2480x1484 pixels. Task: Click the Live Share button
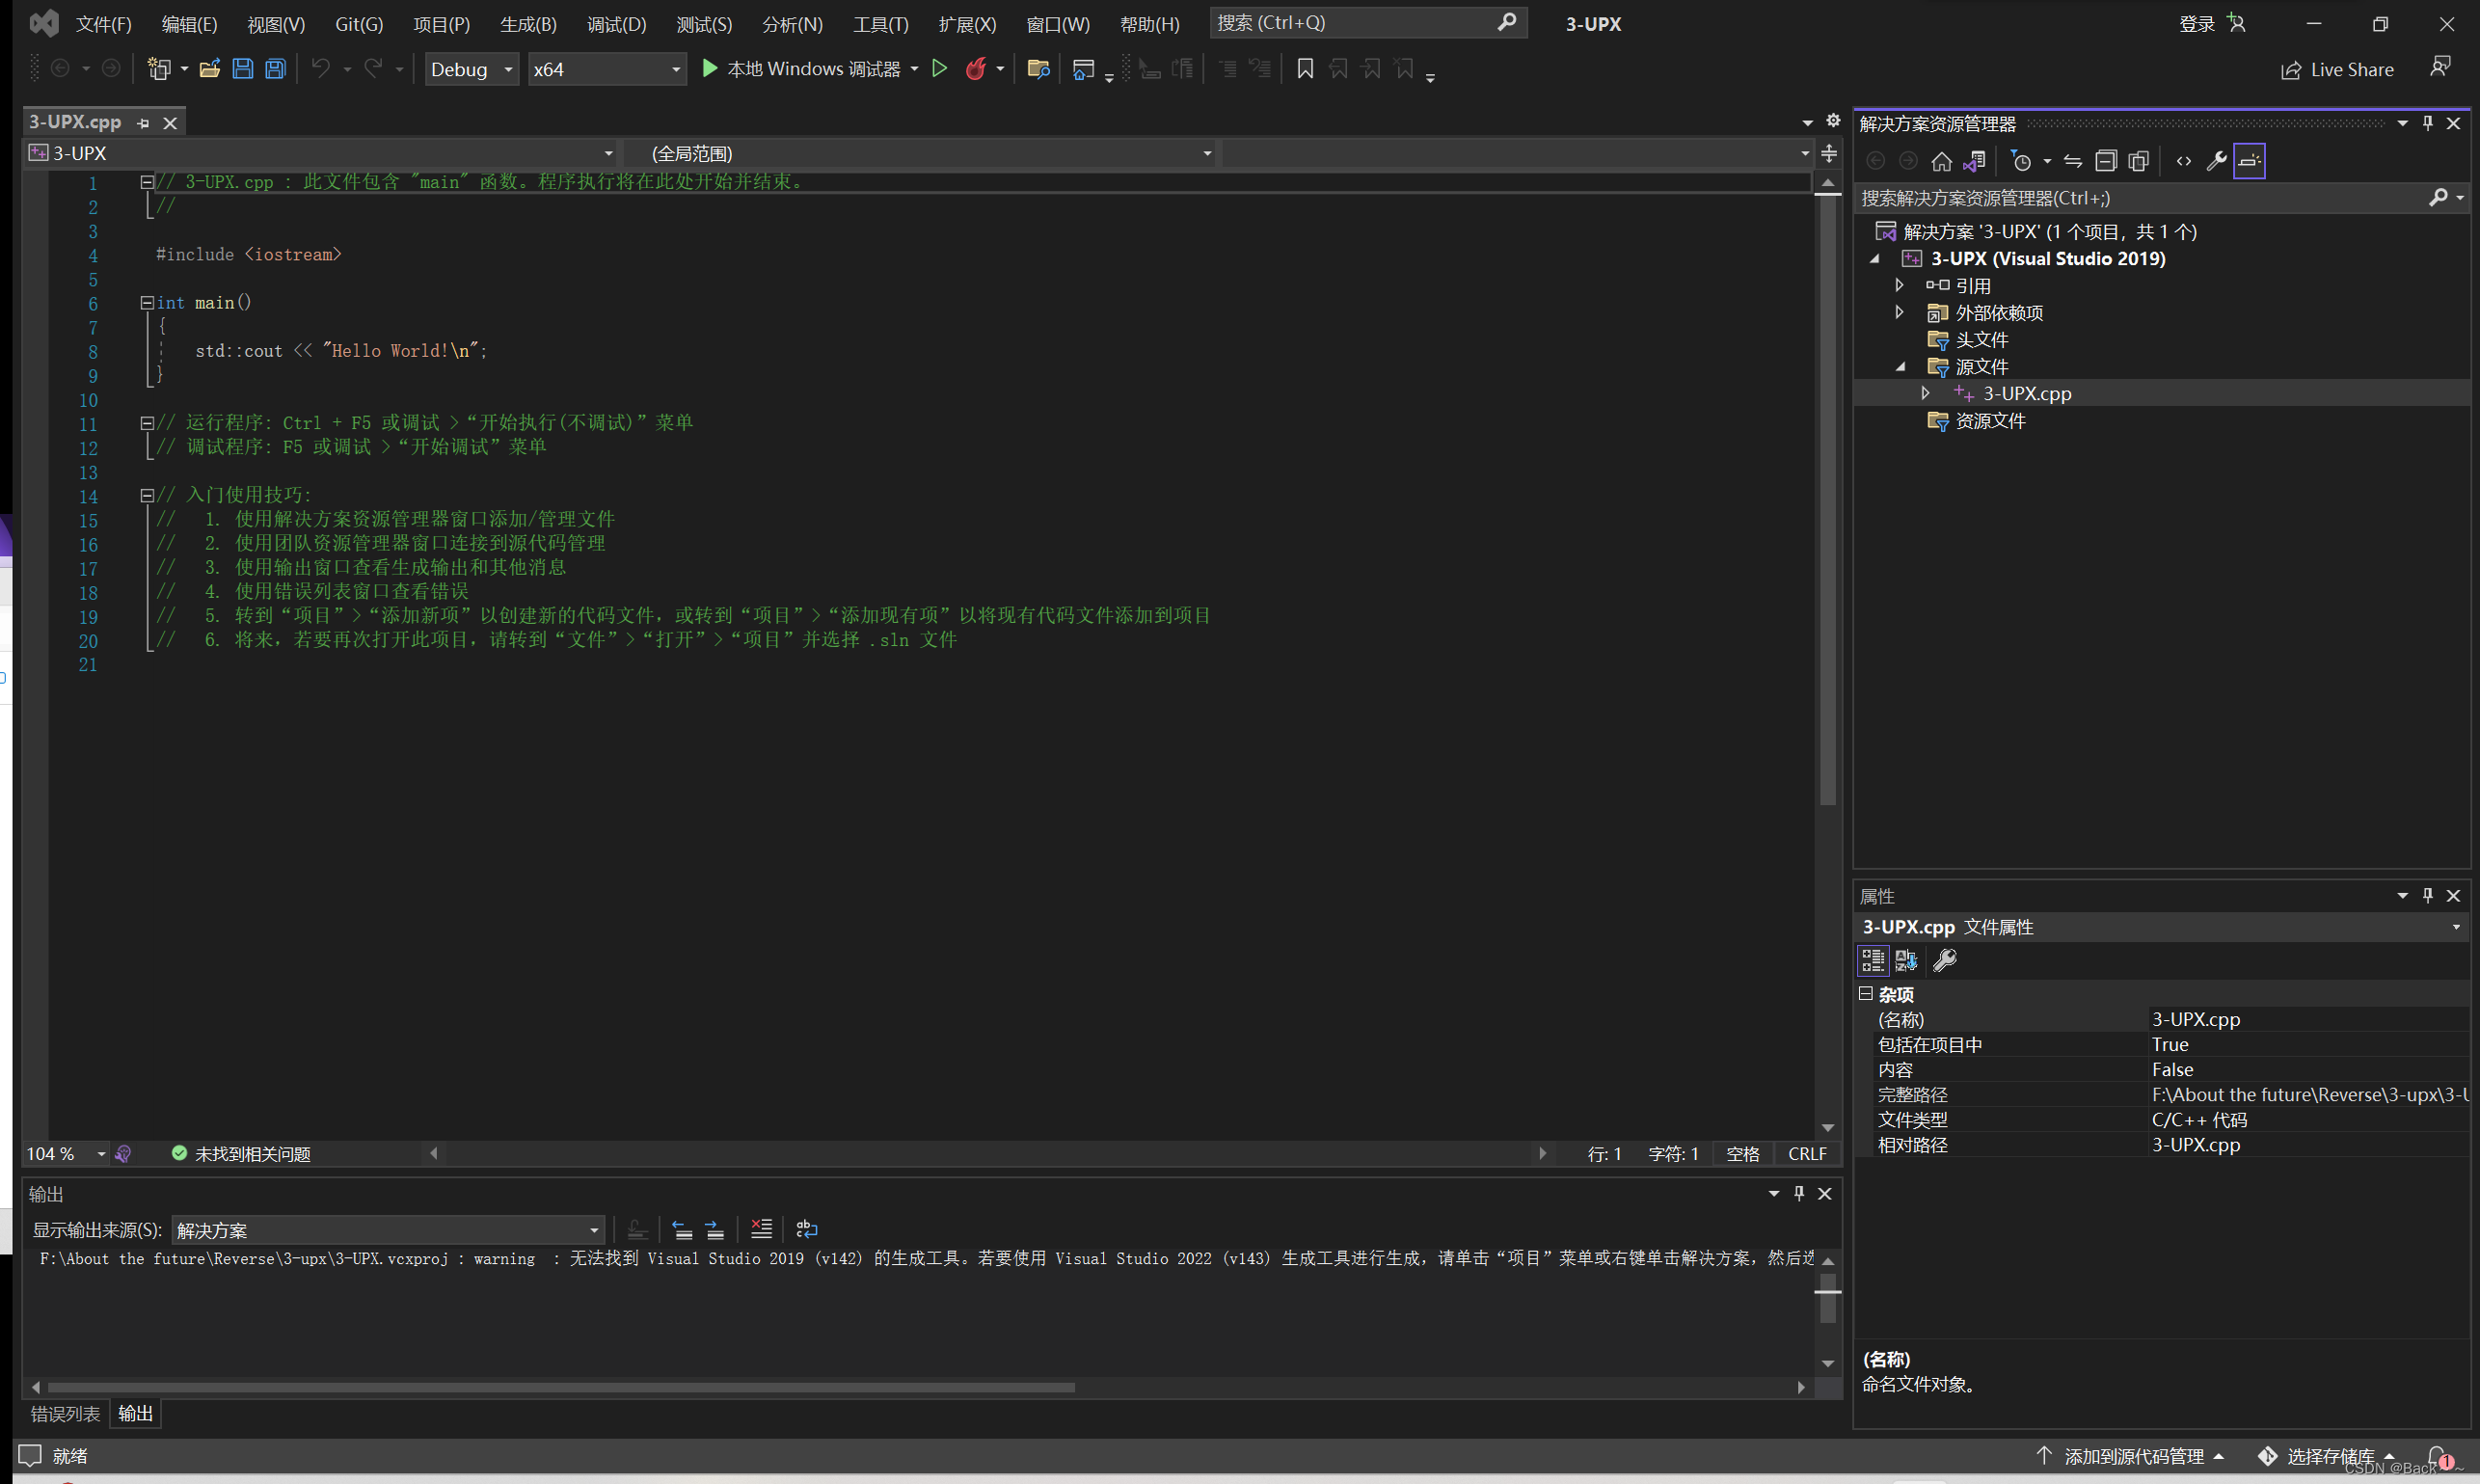pyautogui.click(x=2337, y=69)
